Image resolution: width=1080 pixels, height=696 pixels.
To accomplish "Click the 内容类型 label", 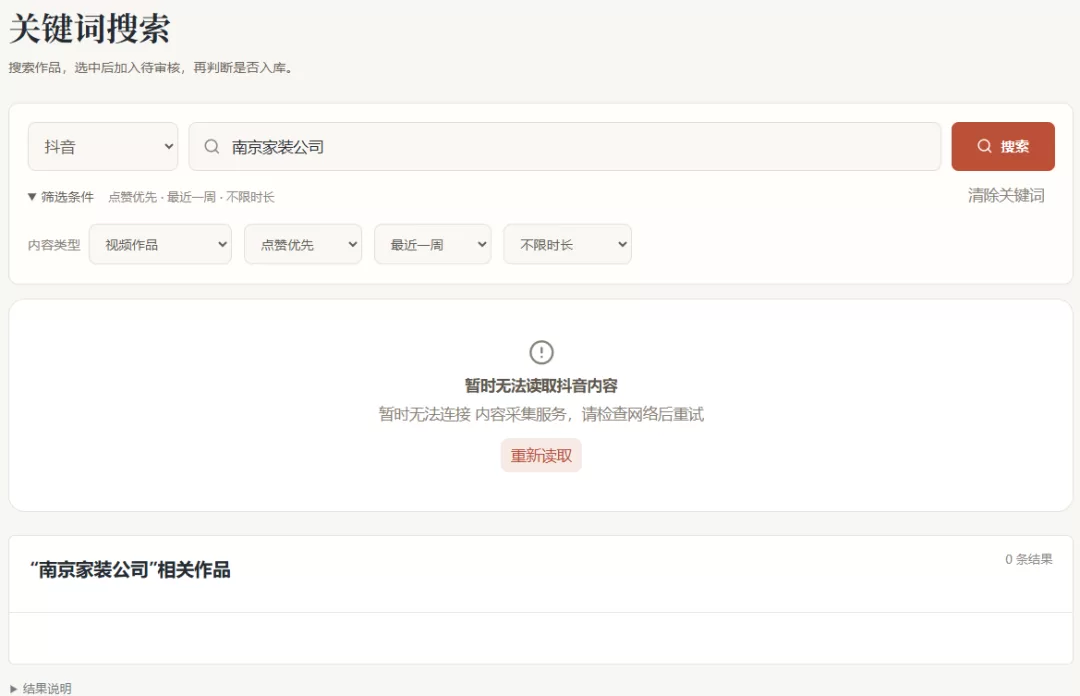I will click(54, 245).
